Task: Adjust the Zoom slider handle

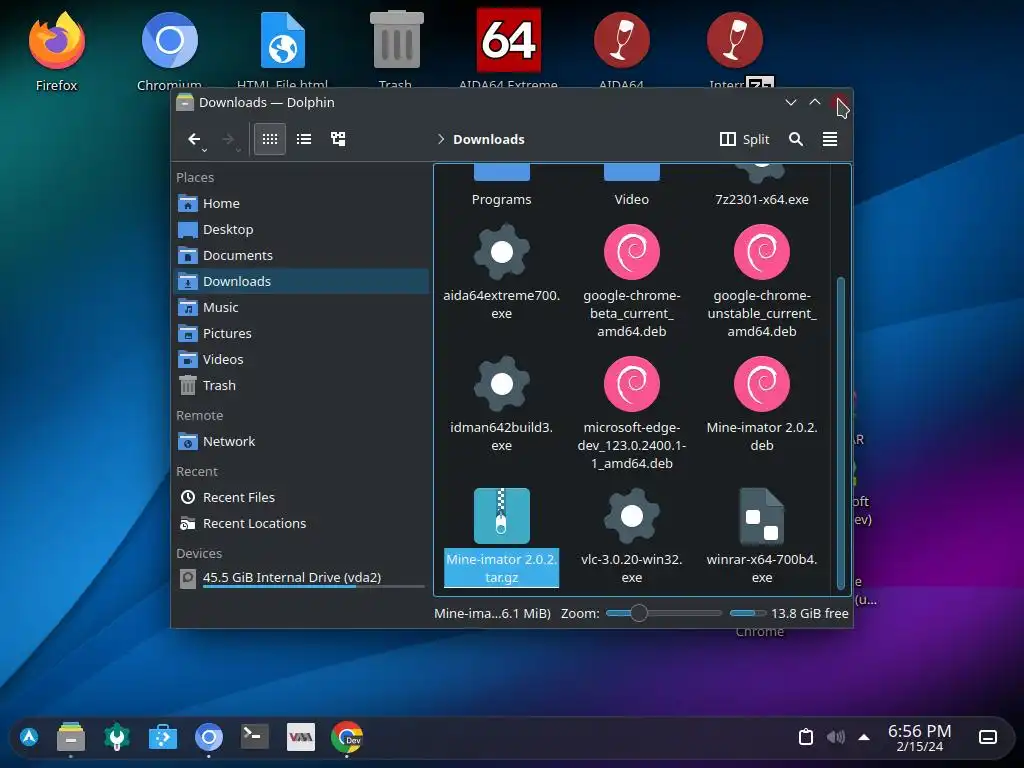Action: pos(639,613)
